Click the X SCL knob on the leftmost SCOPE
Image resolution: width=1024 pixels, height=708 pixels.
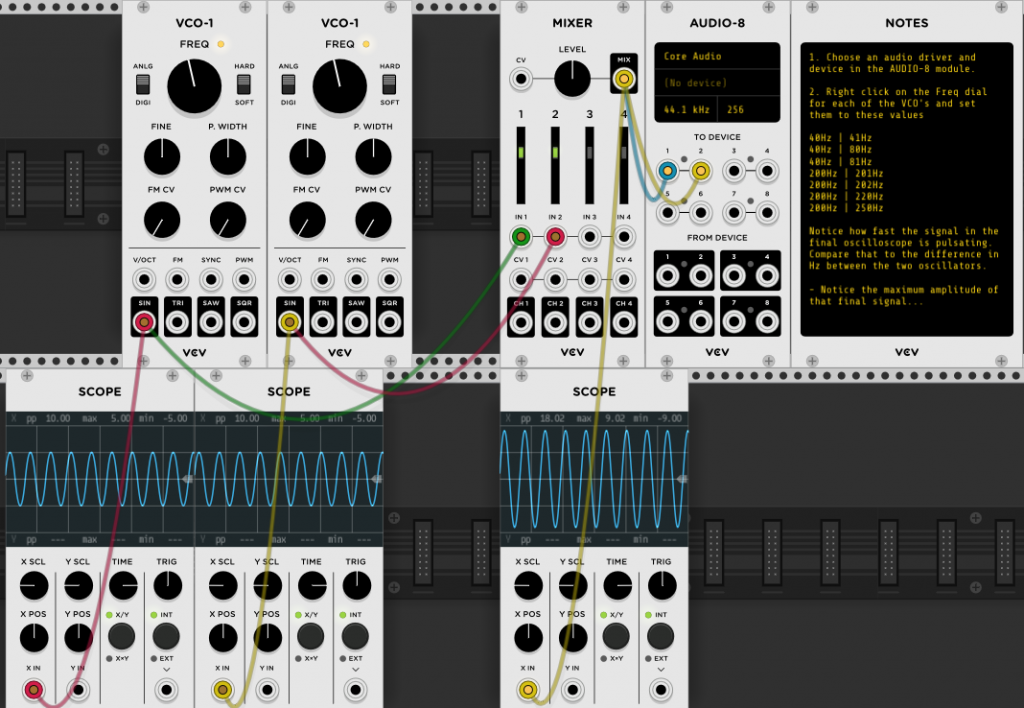tap(33, 586)
